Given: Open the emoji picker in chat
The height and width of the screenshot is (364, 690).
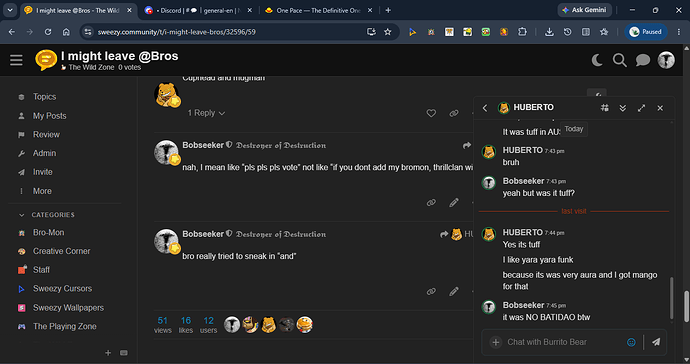Looking at the screenshot, I should point(631,342).
